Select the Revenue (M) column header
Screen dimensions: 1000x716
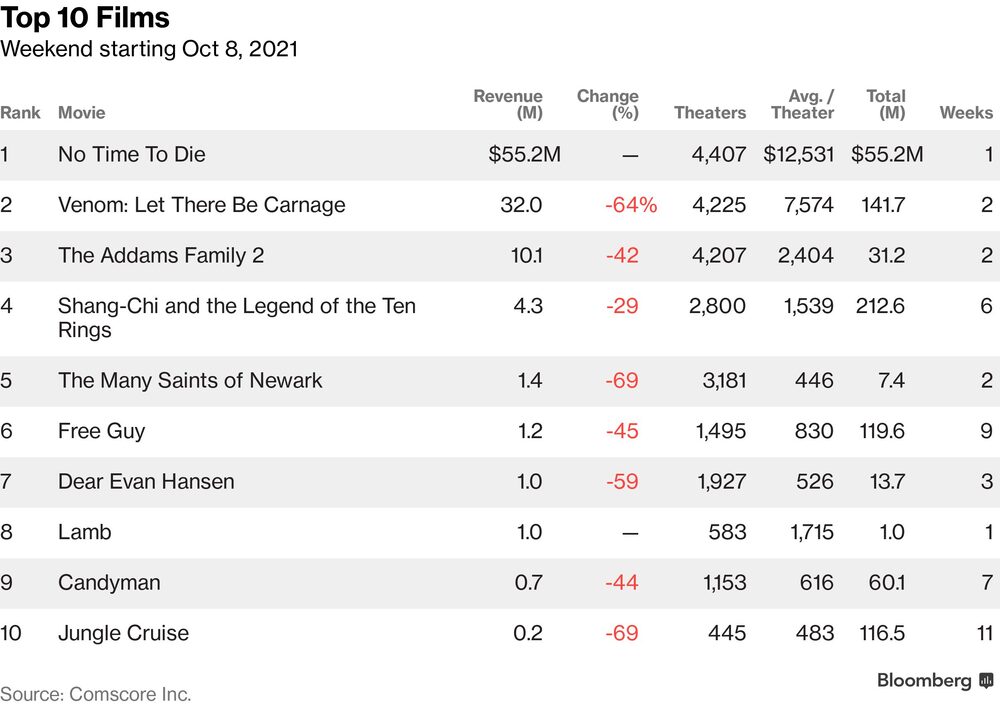pos(508,105)
